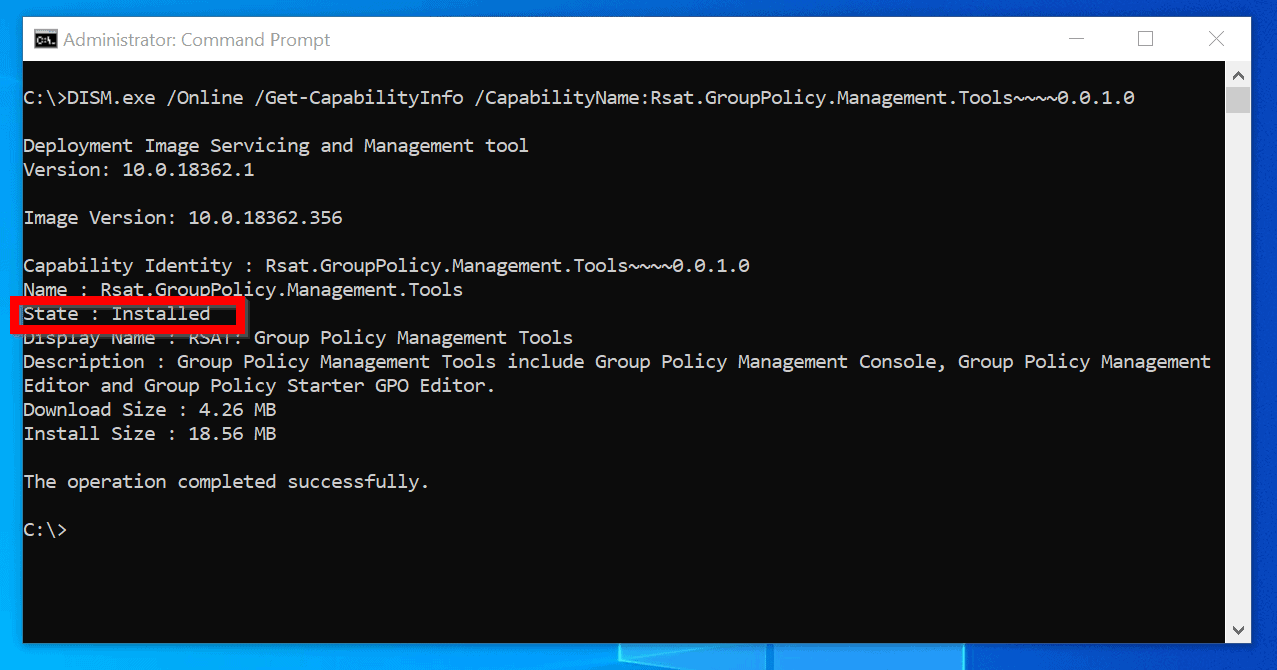The height and width of the screenshot is (670, 1277).
Task: Click the scrollbar thumb at the top
Action: [1238, 99]
